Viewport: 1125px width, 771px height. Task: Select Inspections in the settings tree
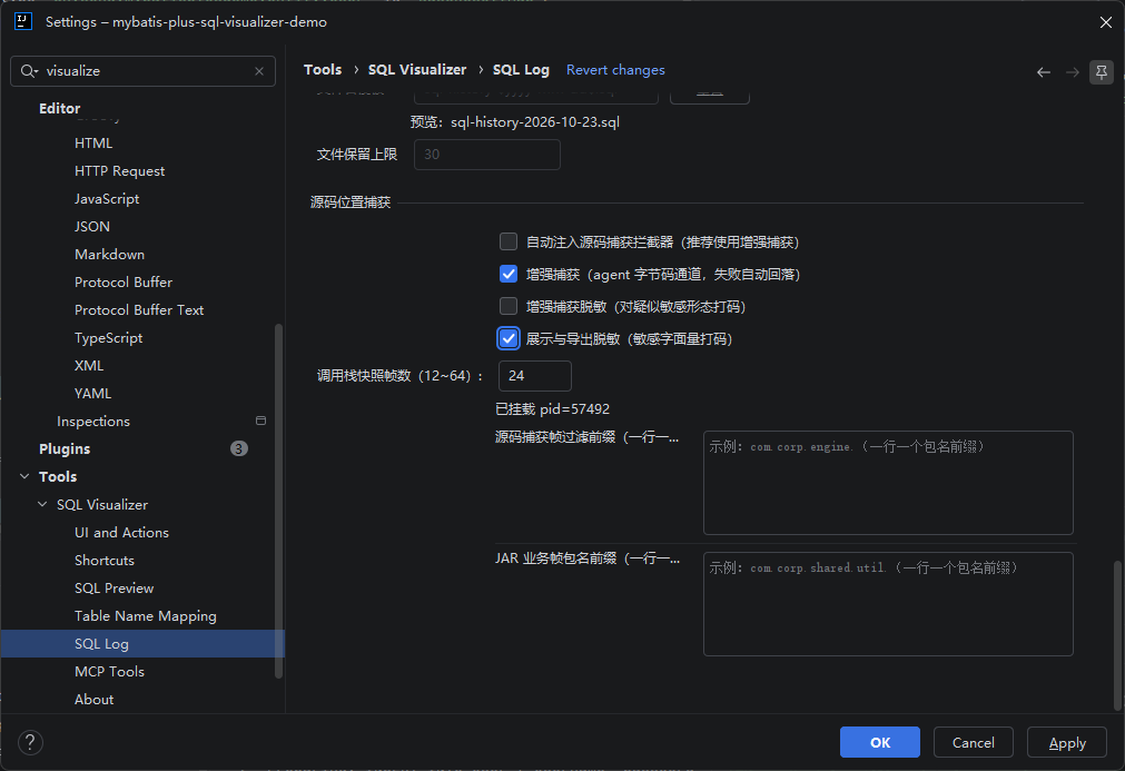(x=93, y=422)
